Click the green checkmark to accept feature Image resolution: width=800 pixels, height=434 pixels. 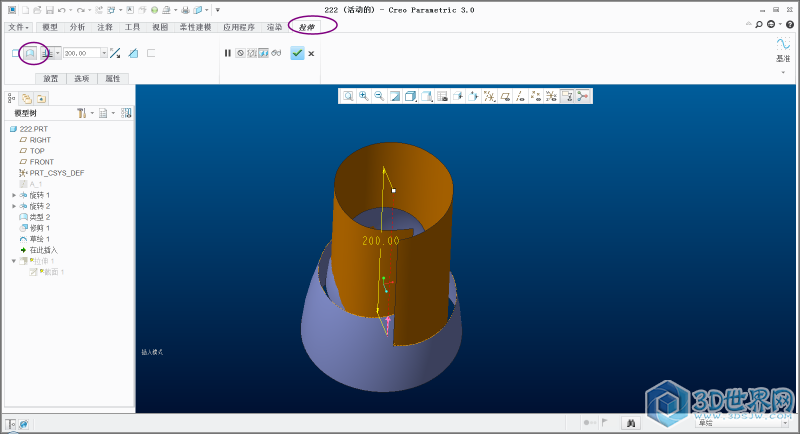297,53
